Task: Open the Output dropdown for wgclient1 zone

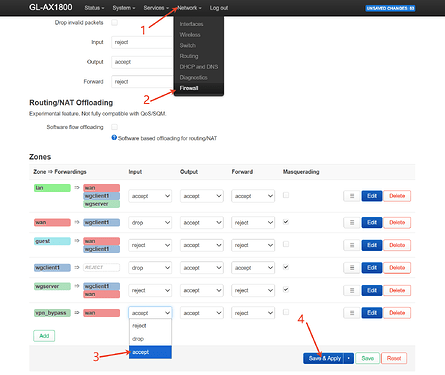Action: pyautogui.click(x=201, y=268)
